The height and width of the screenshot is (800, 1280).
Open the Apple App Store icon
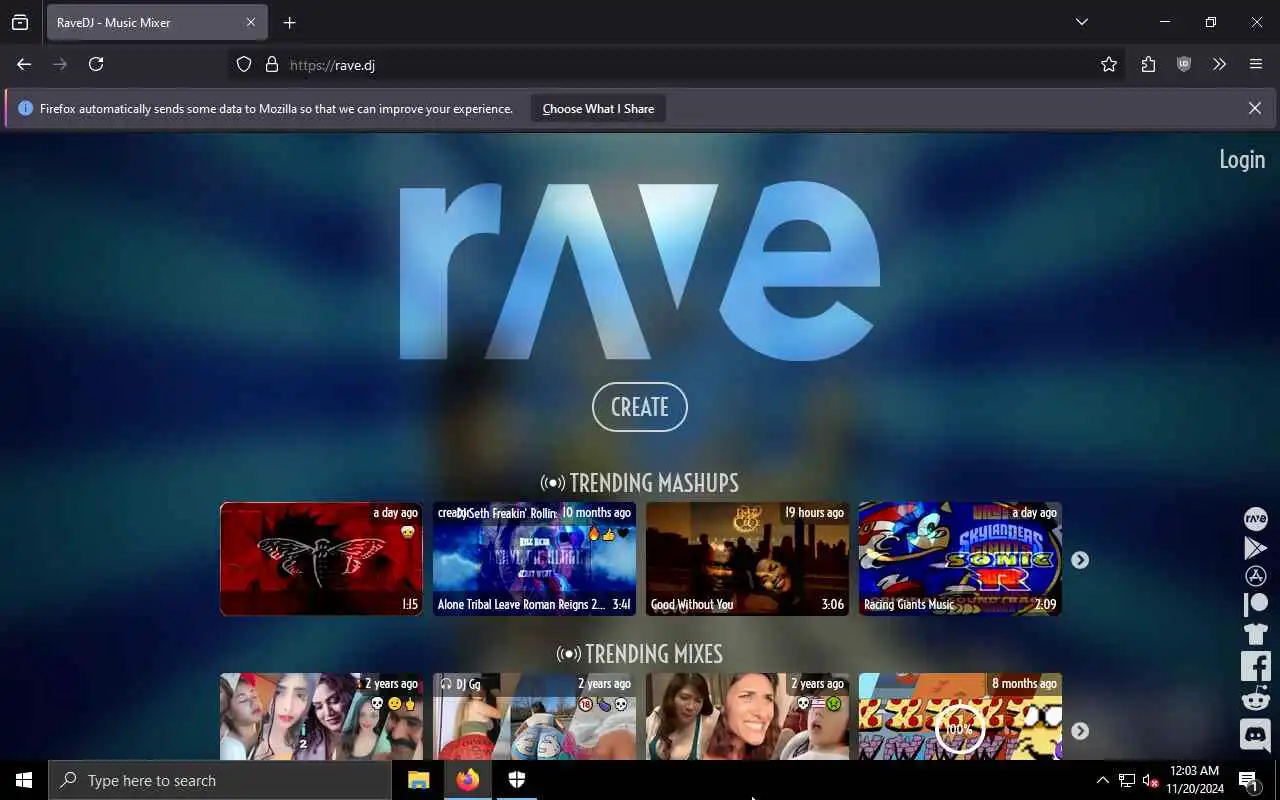[x=1255, y=576]
